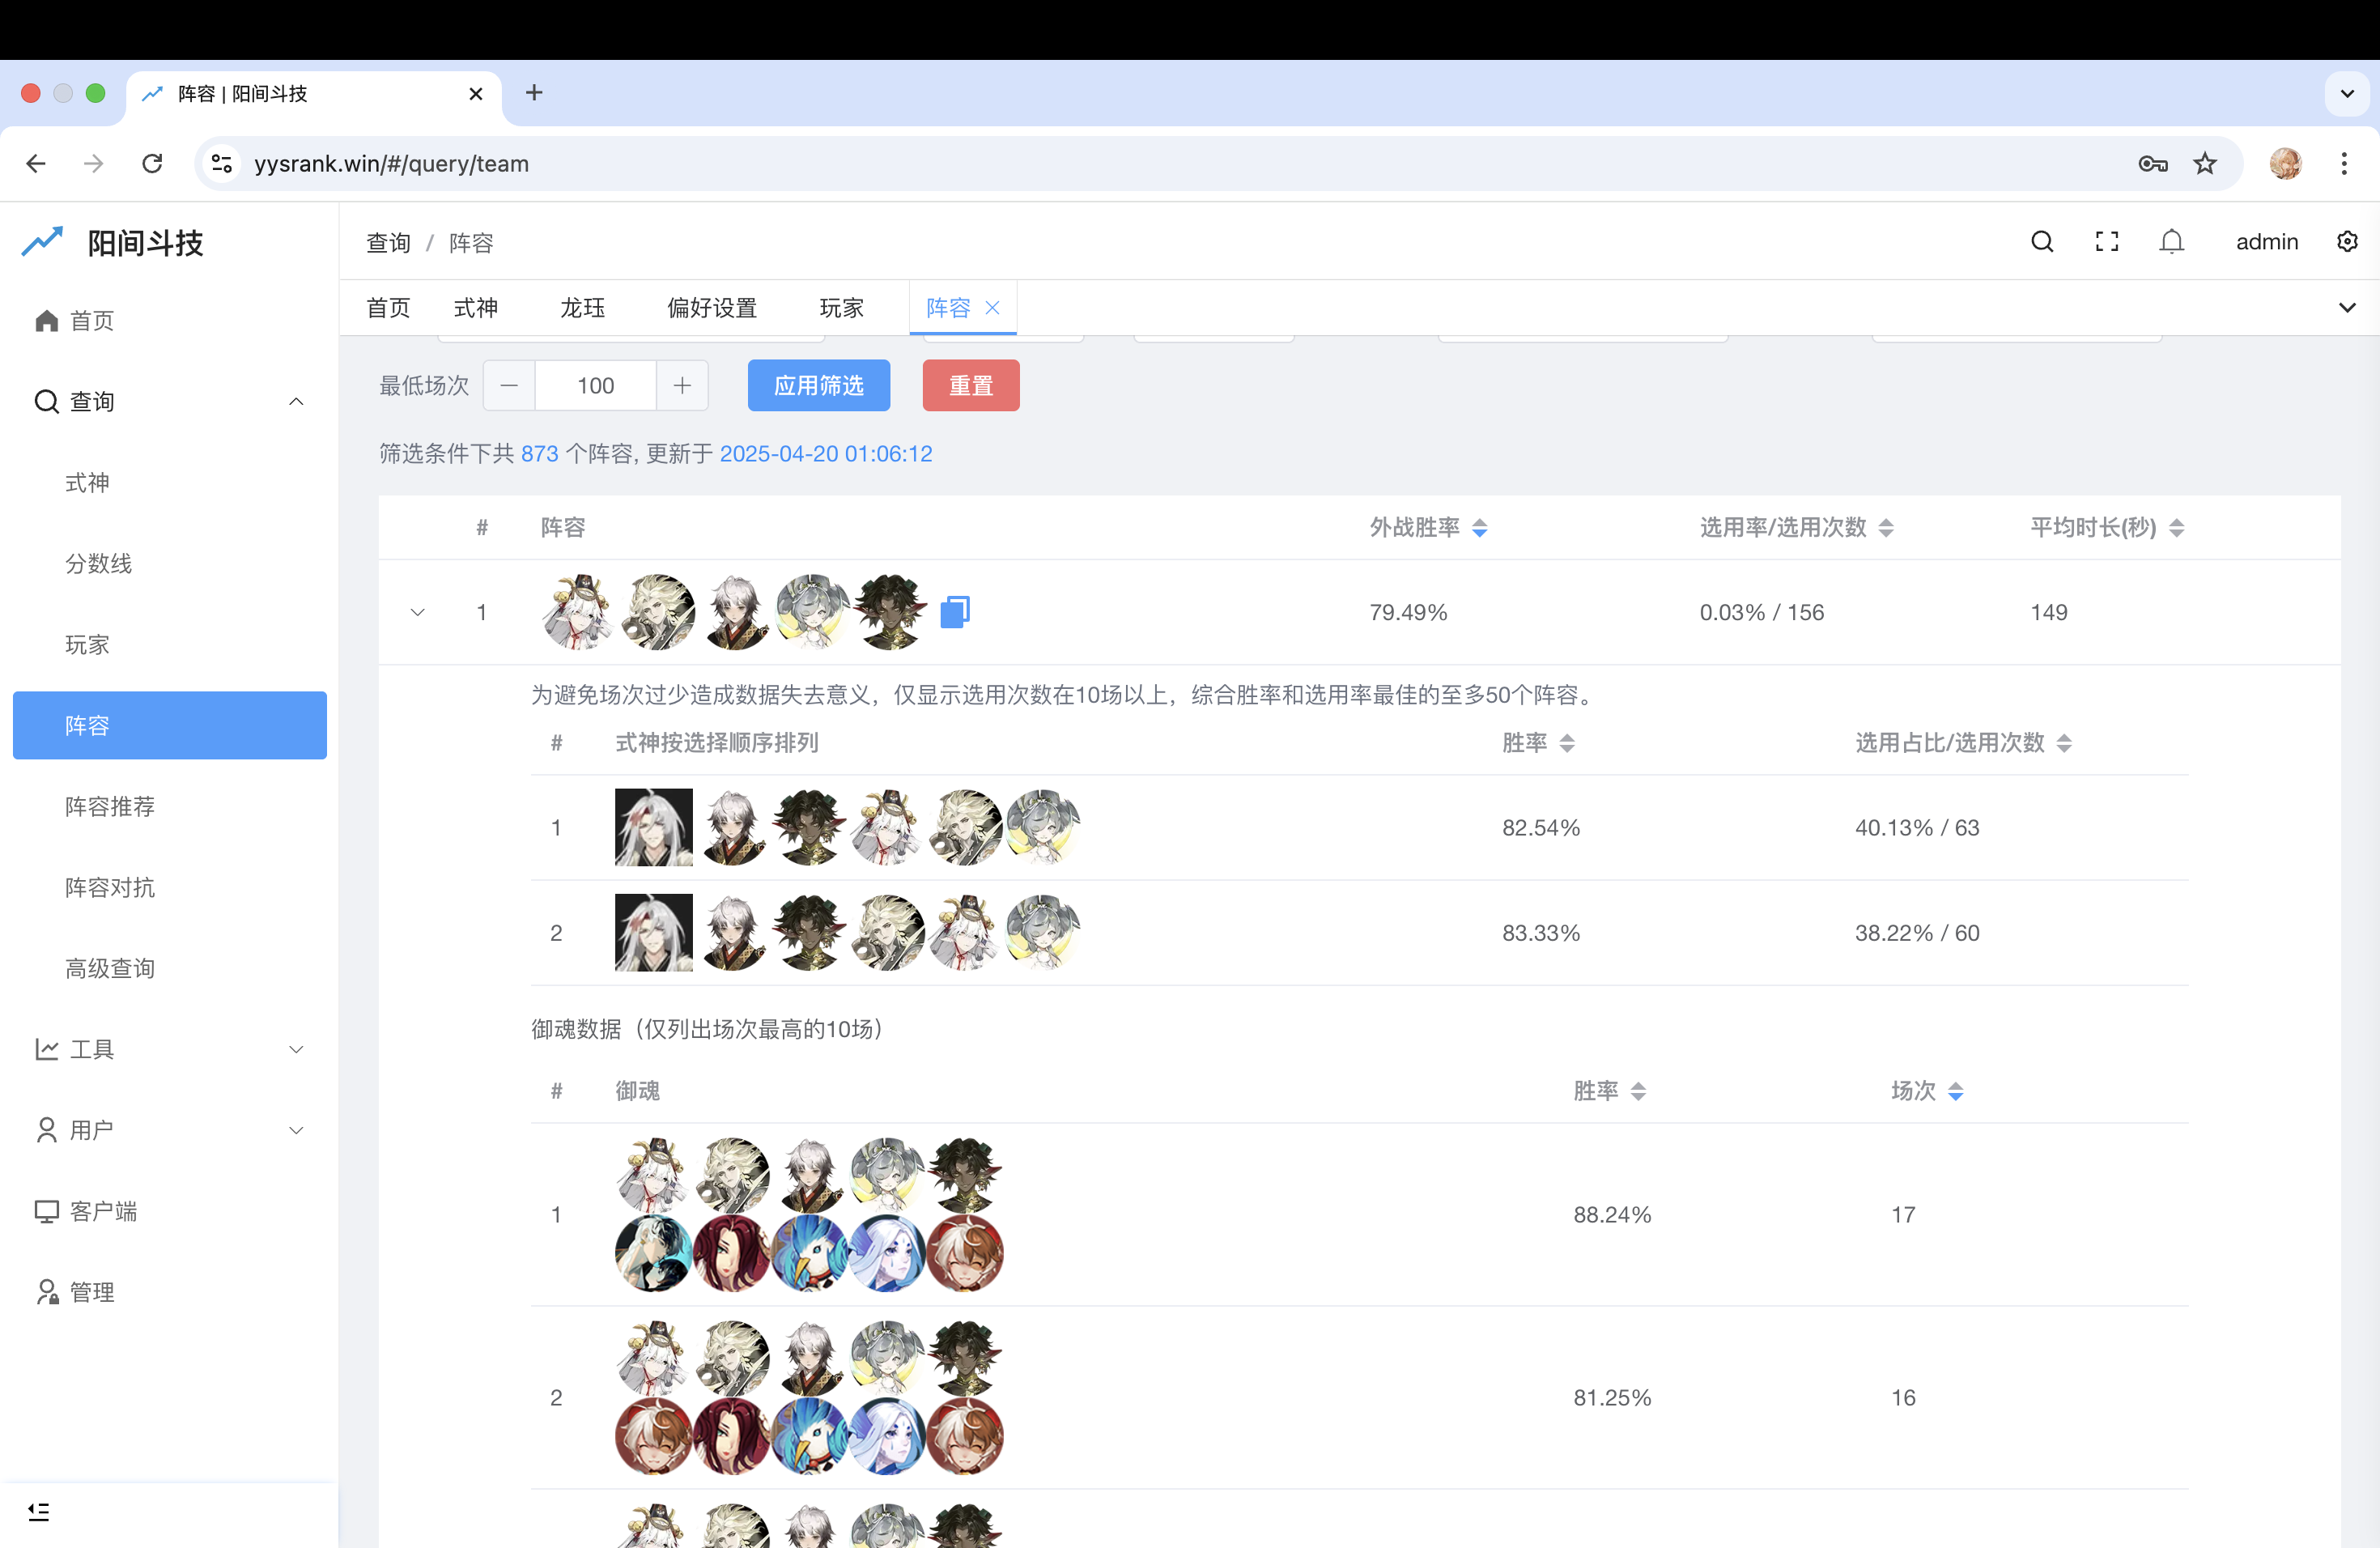Switch to the 玩家 tab

click(840, 308)
